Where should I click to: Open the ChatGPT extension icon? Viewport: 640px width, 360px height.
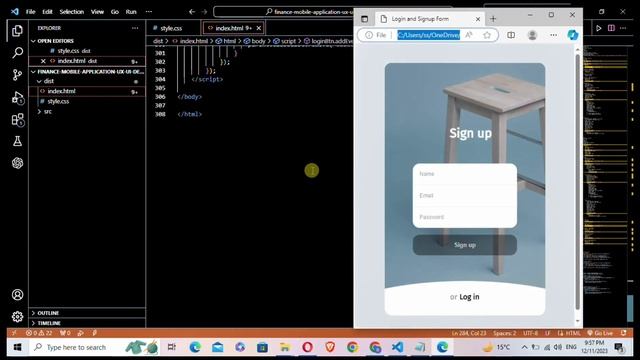(17, 163)
